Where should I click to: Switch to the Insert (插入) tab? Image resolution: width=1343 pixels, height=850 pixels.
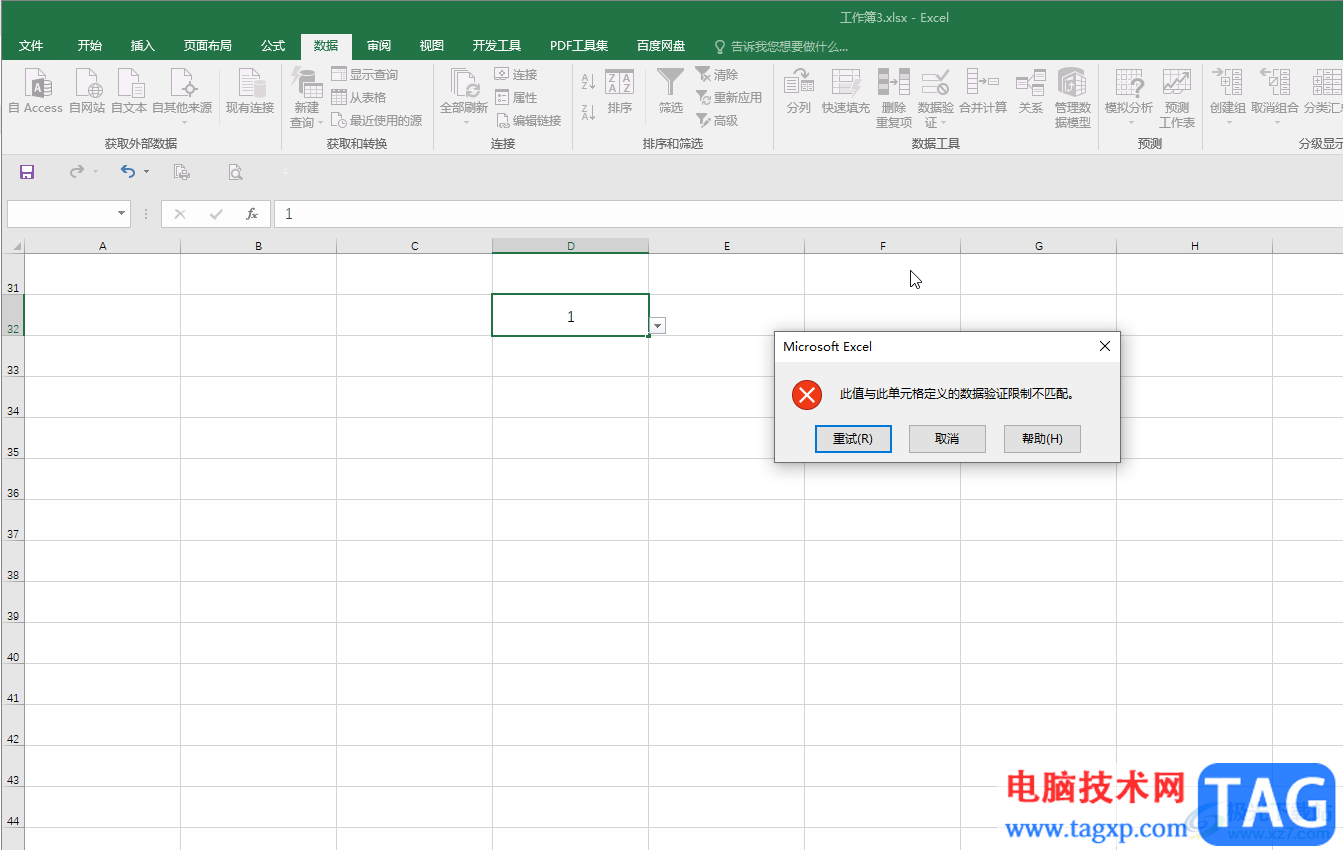point(143,46)
